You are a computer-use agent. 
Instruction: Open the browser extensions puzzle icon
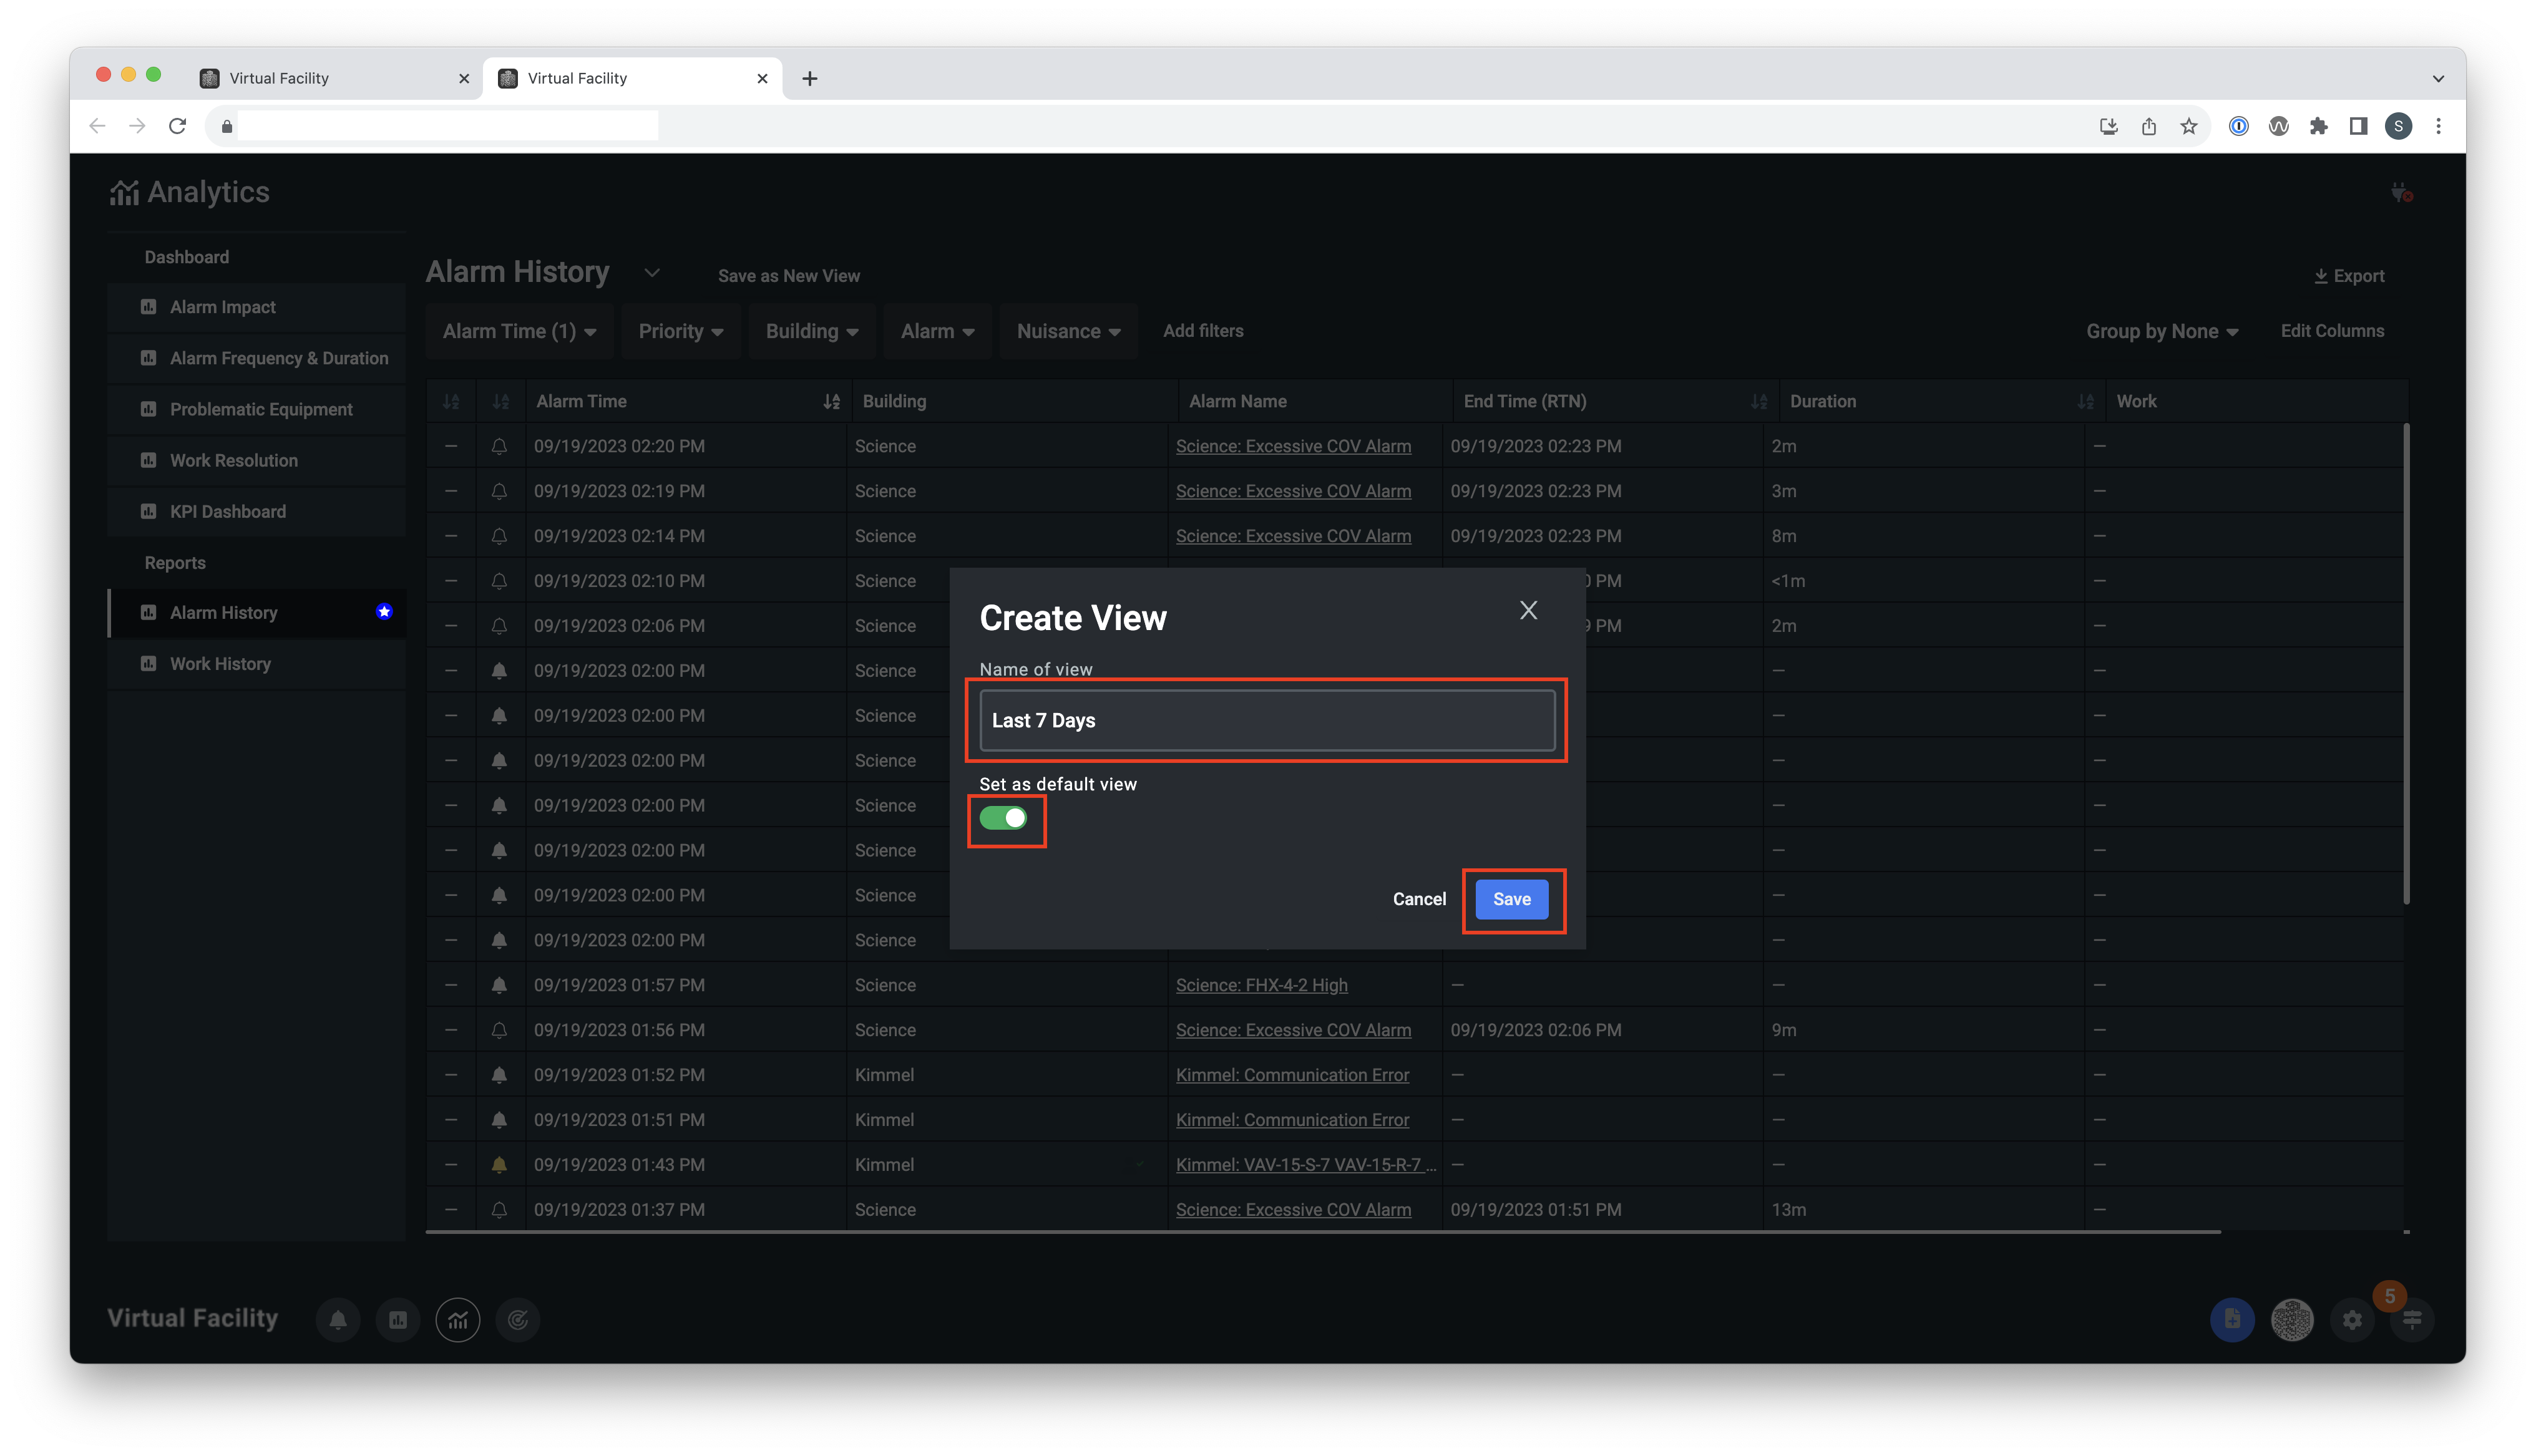2318,126
